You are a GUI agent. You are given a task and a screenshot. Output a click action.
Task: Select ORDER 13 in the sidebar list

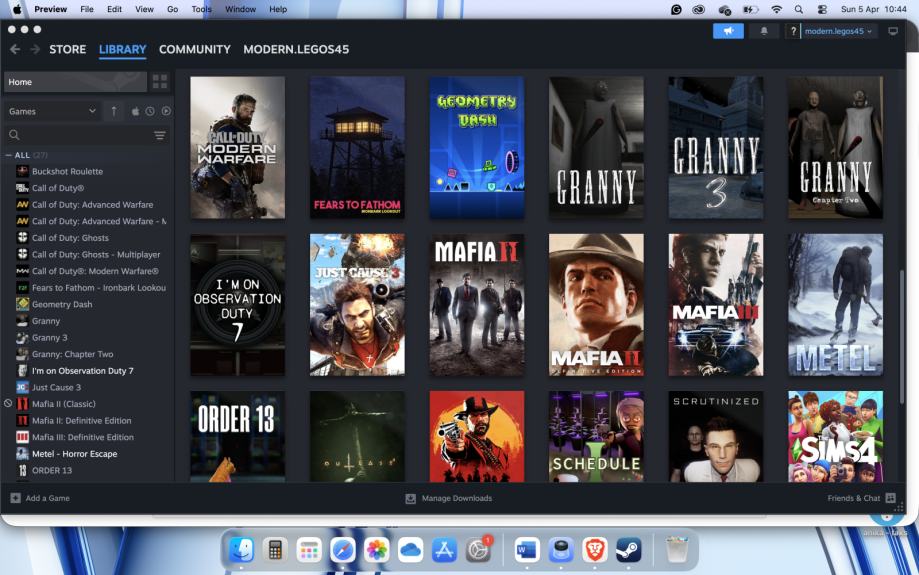pyautogui.click(x=52, y=470)
